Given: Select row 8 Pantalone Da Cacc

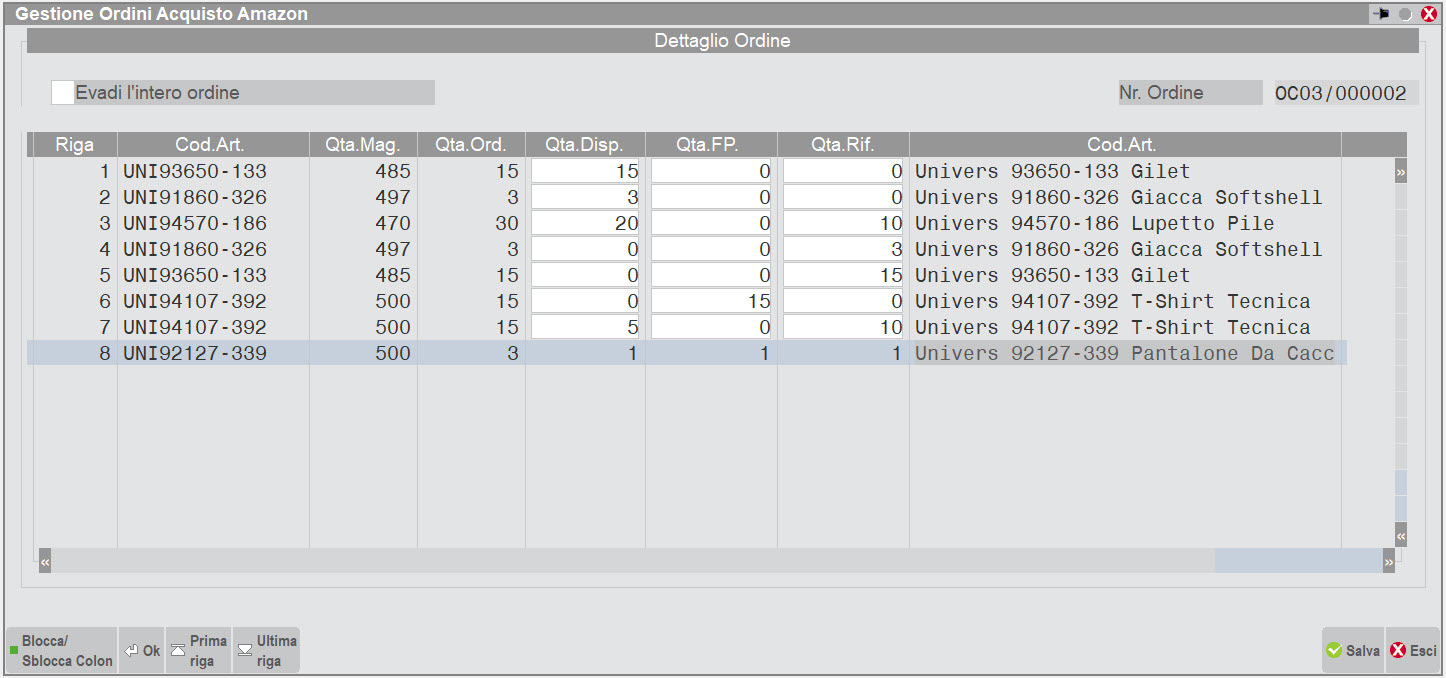Looking at the screenshot, I should click(x=1124, y=353).
